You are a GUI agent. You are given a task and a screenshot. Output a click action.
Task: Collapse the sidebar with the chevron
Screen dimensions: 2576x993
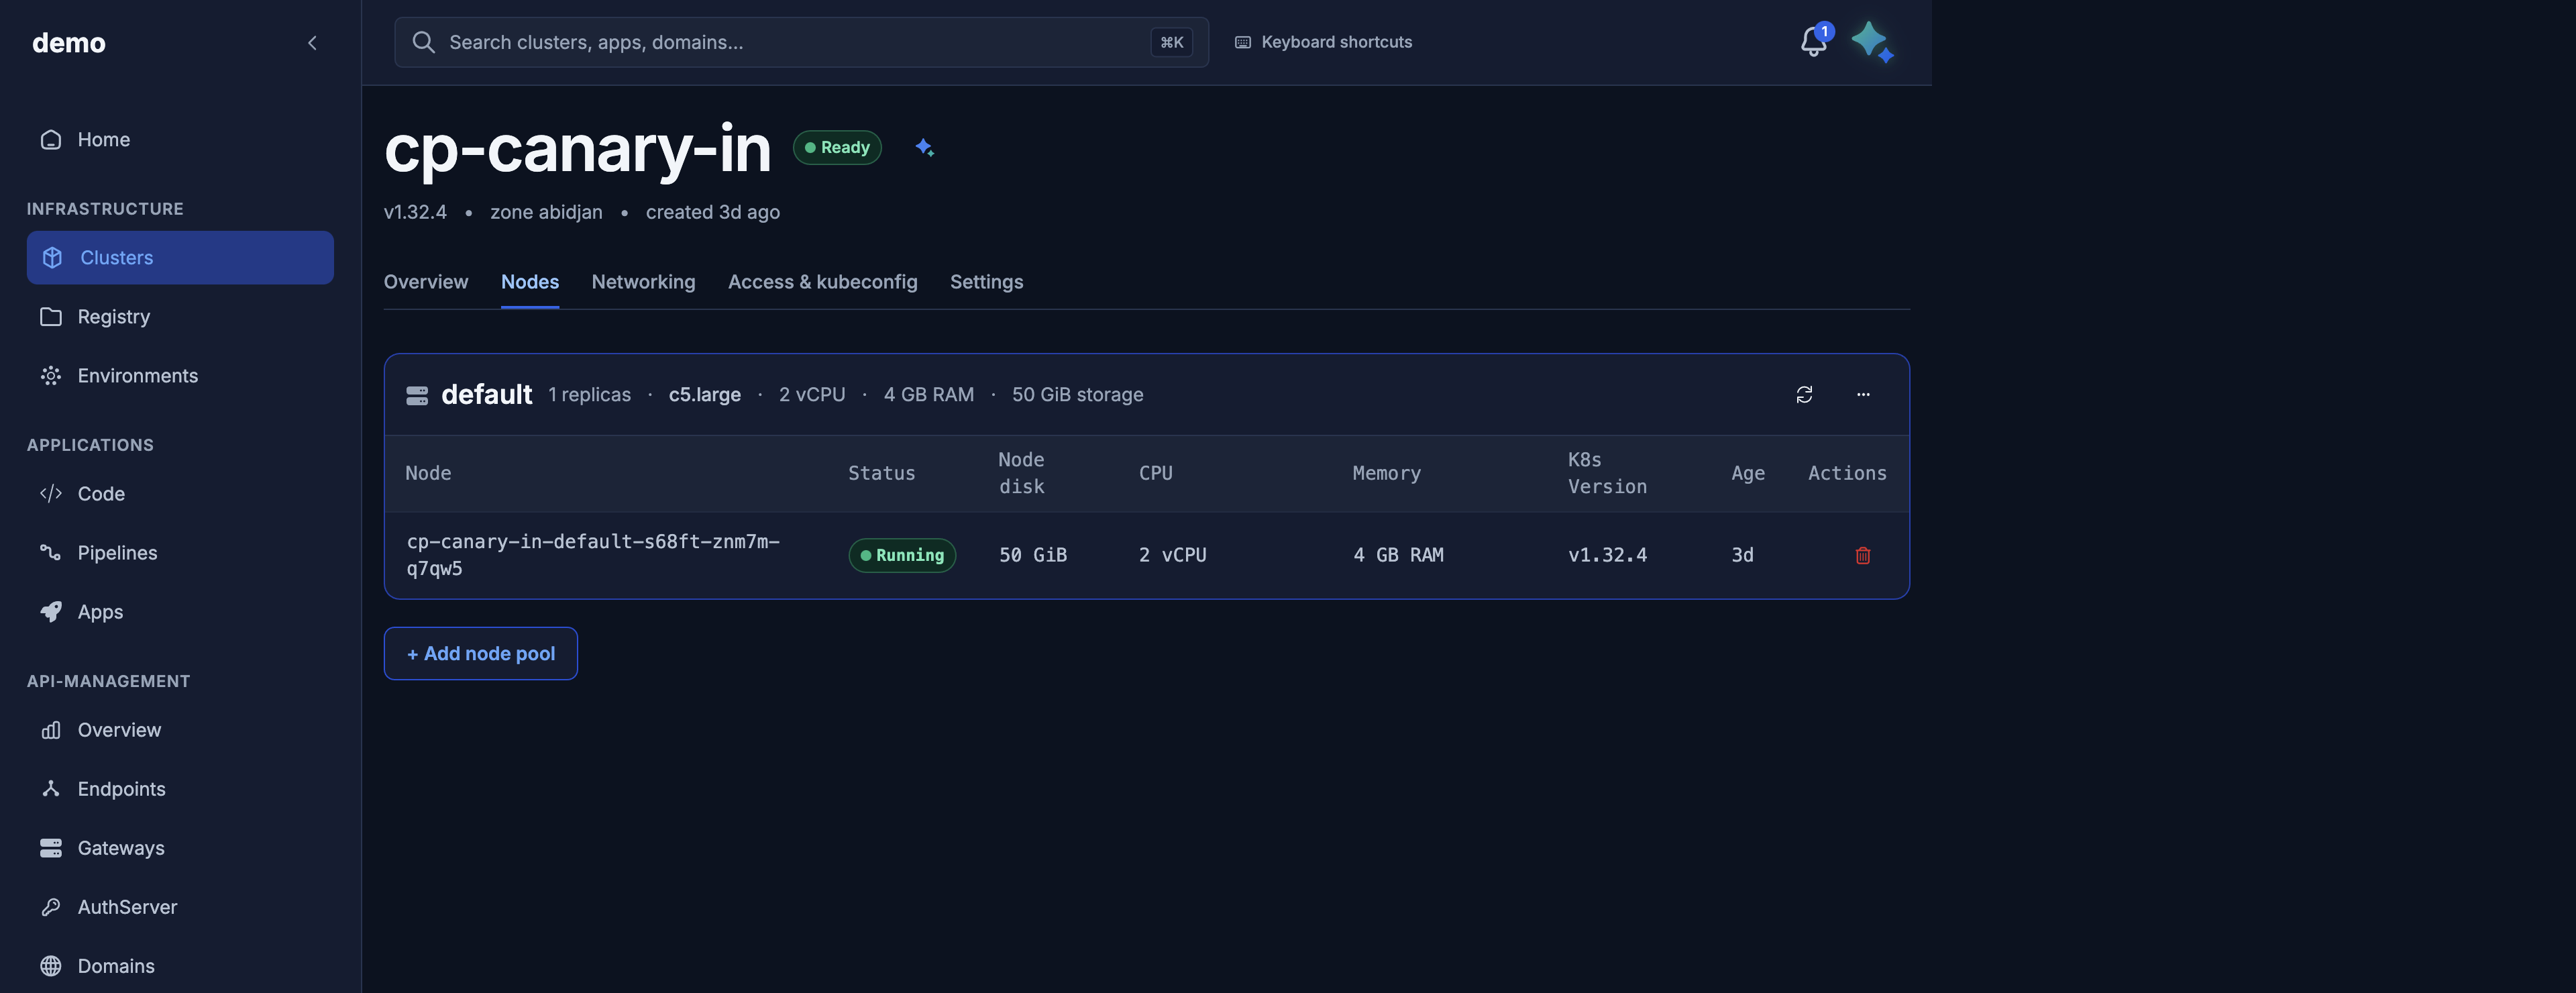click(312, 42)
